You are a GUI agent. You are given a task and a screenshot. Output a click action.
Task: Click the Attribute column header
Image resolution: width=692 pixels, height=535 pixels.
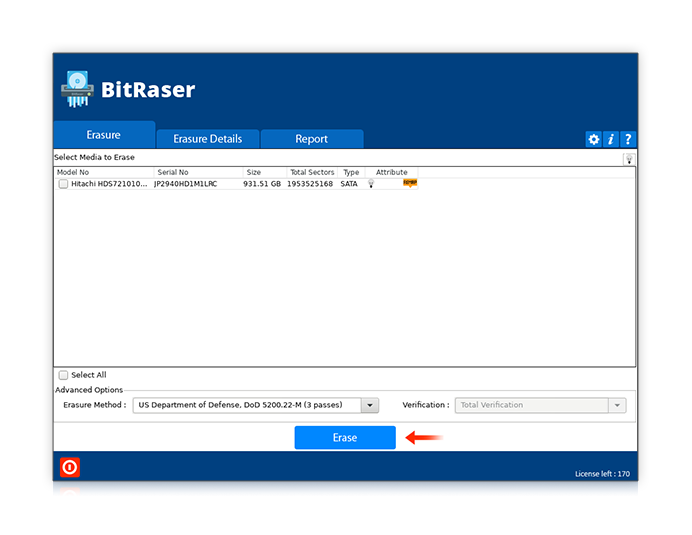click(391, 172)
